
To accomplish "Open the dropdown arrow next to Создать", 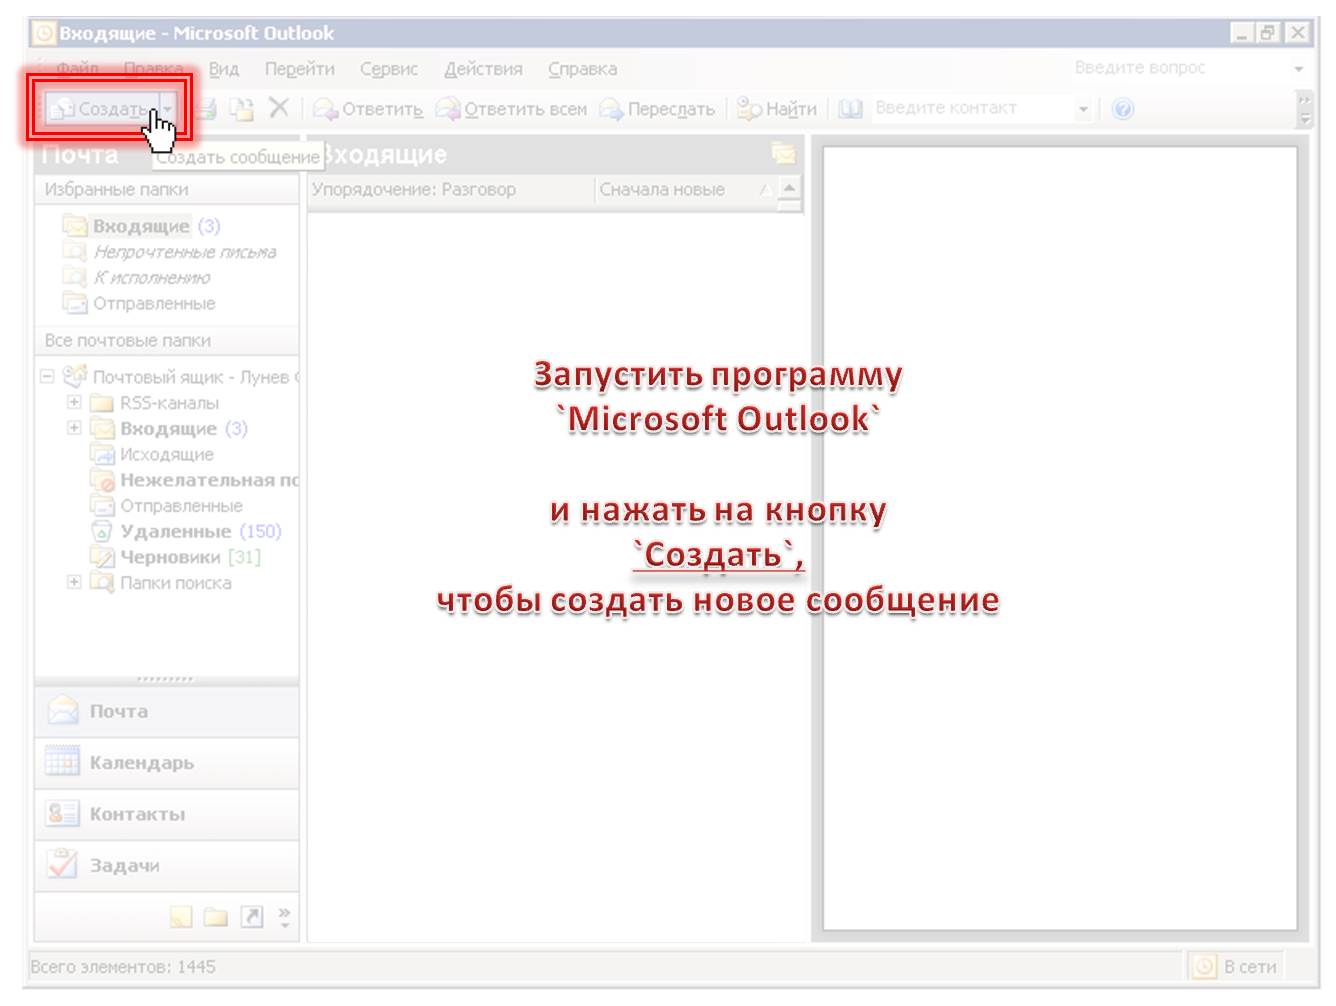I will pos(168,108).
